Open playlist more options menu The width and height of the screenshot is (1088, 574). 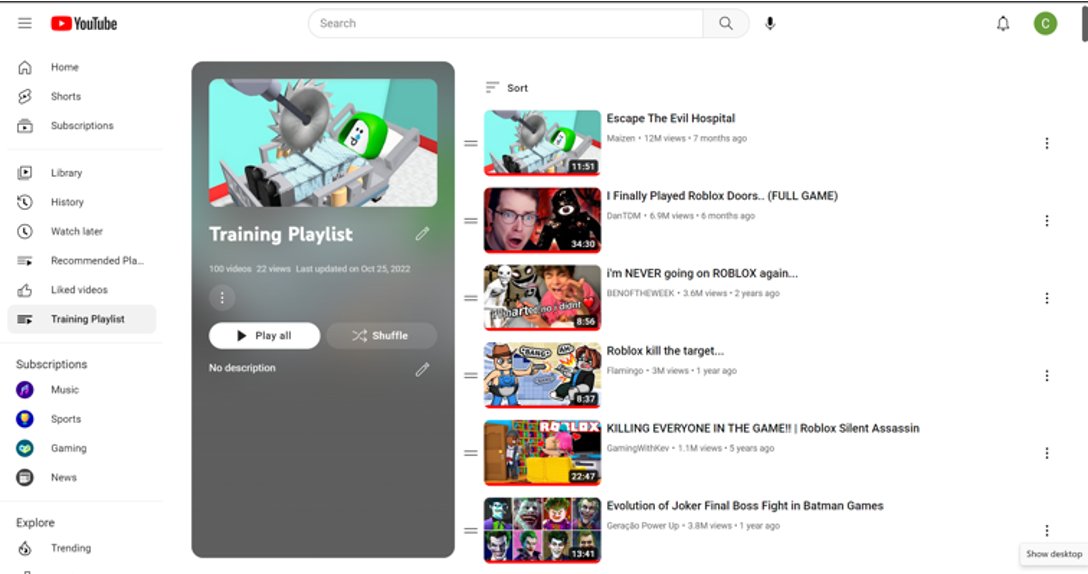222,298
